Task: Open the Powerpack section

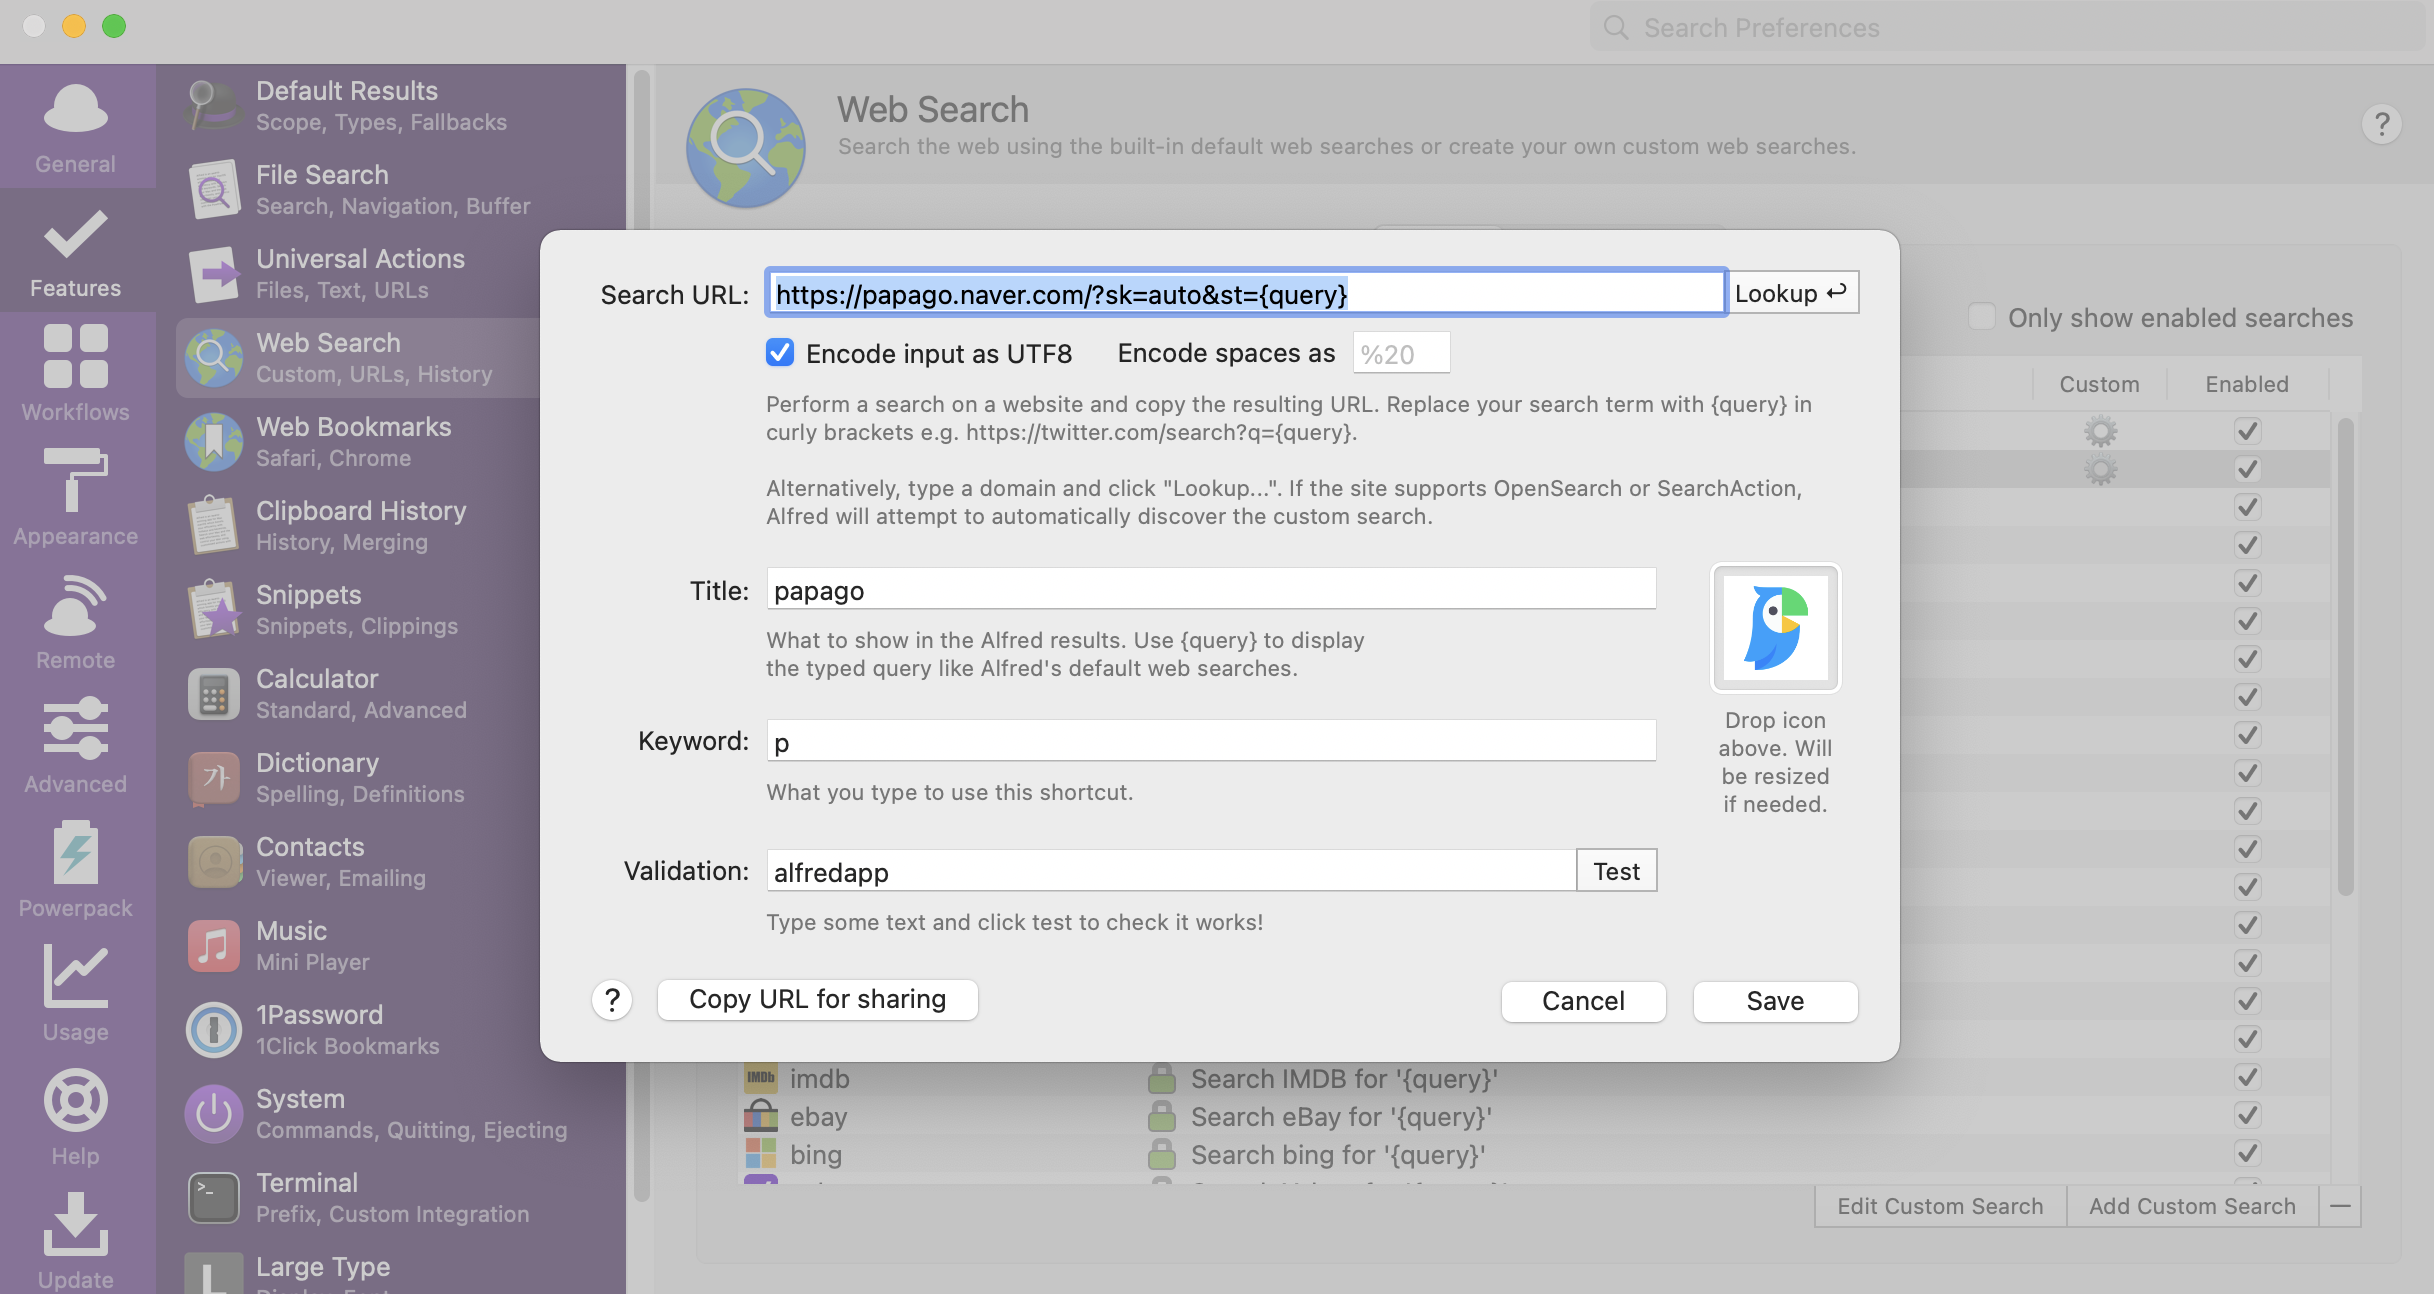Action: pyautogui.click(x=76, y=869)
